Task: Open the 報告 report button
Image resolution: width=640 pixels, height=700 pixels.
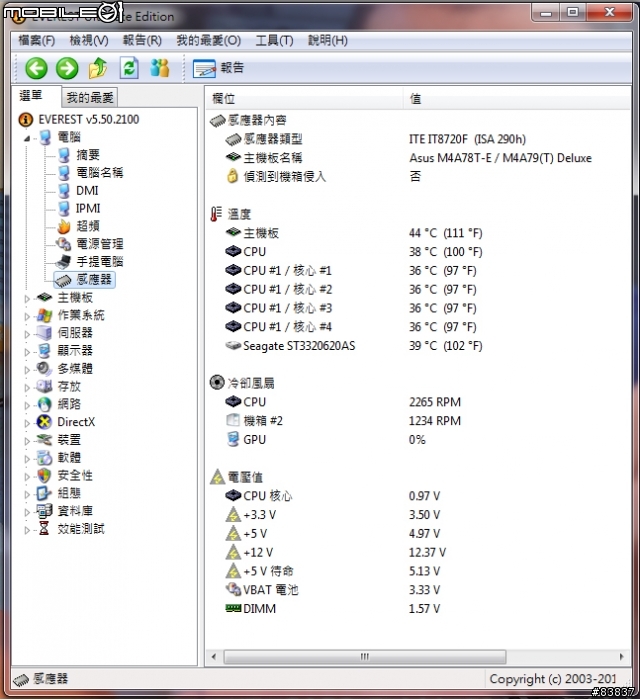Action: [219, 68]
